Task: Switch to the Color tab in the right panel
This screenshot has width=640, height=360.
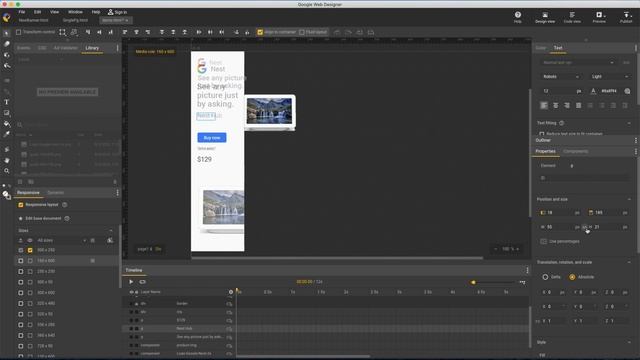Action: tap(540, 48)
